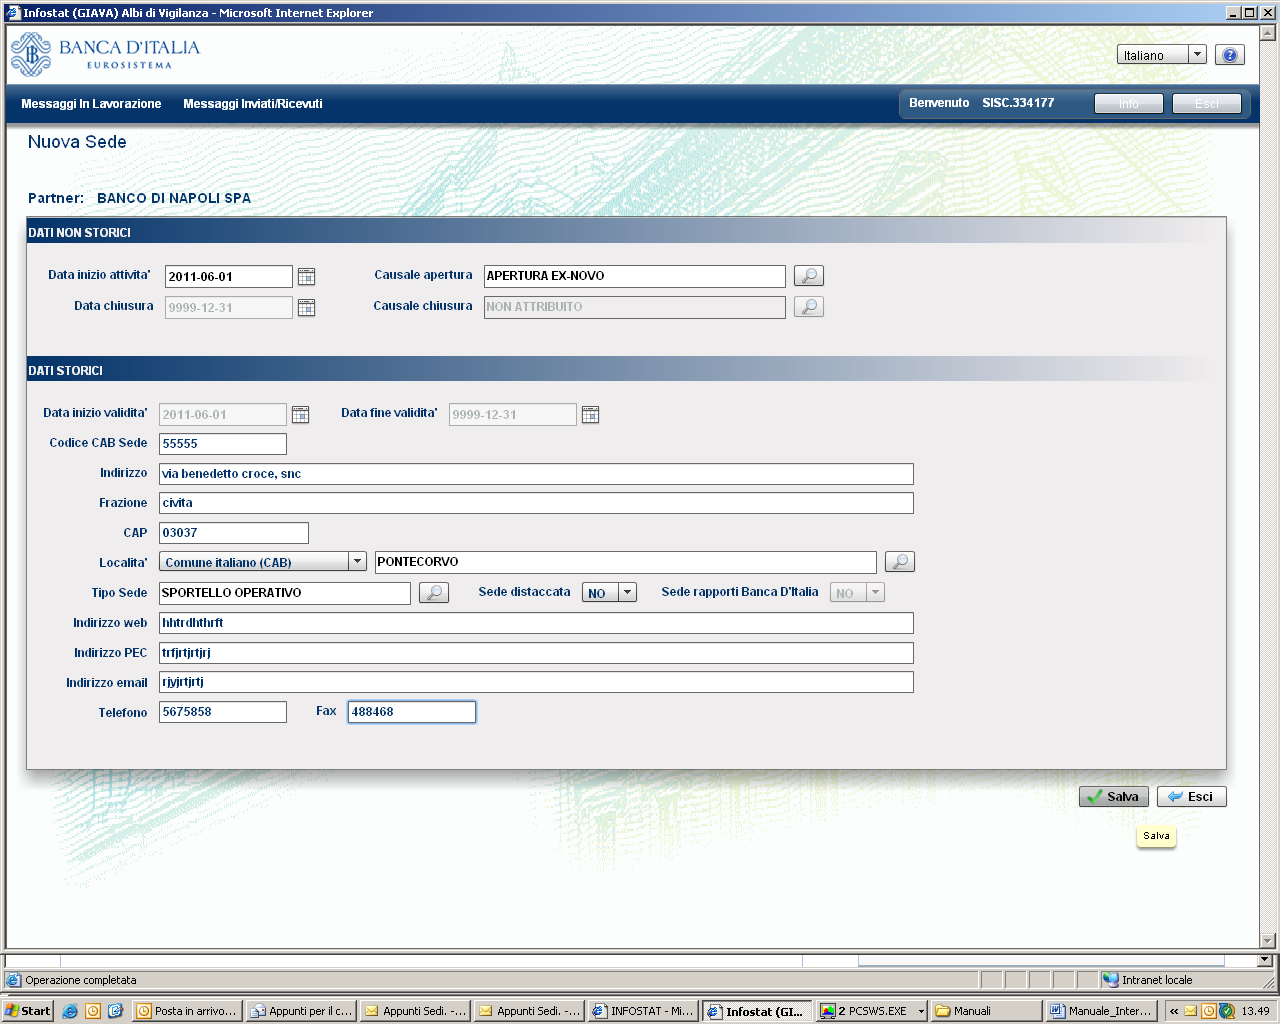Image resolution: width=1280 pixels, height=1024 pixels.
Task: Click the BANCO DI NAPOLI SPA text
Action: (174, 198)
